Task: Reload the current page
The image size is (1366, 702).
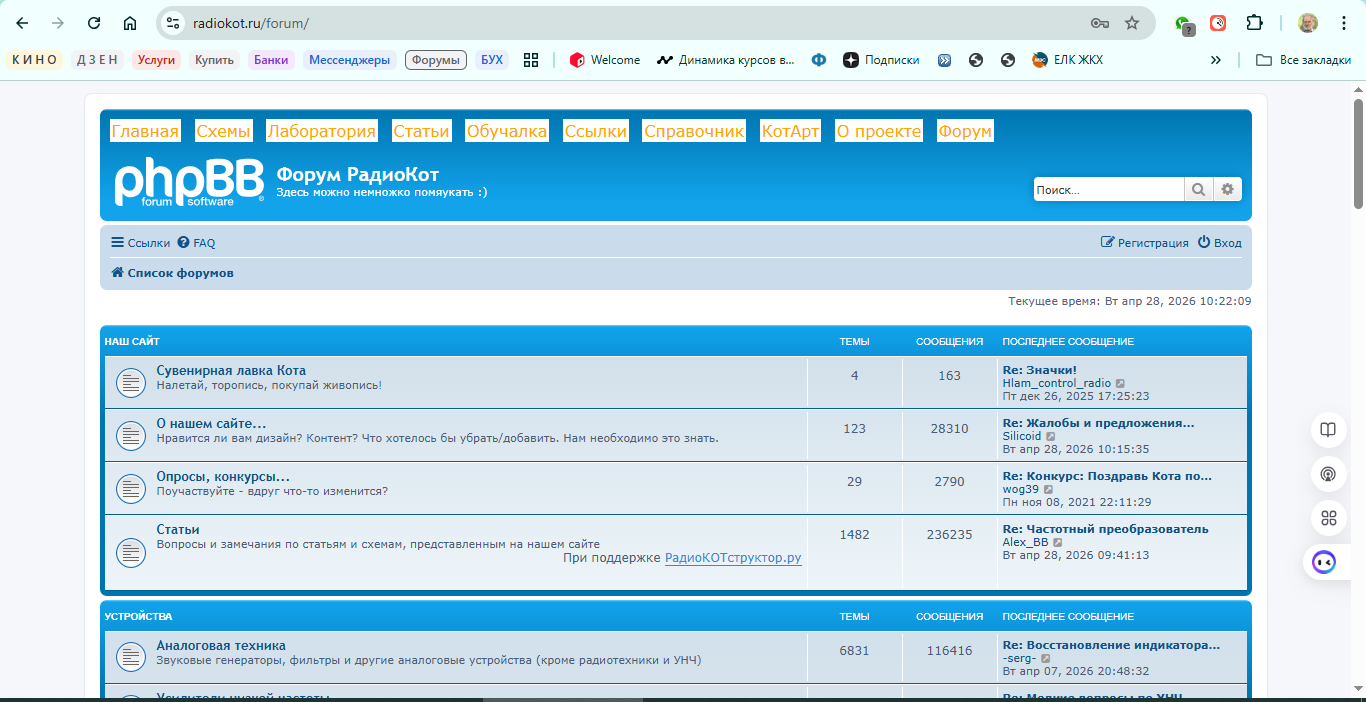Action: tap(94, 23)
